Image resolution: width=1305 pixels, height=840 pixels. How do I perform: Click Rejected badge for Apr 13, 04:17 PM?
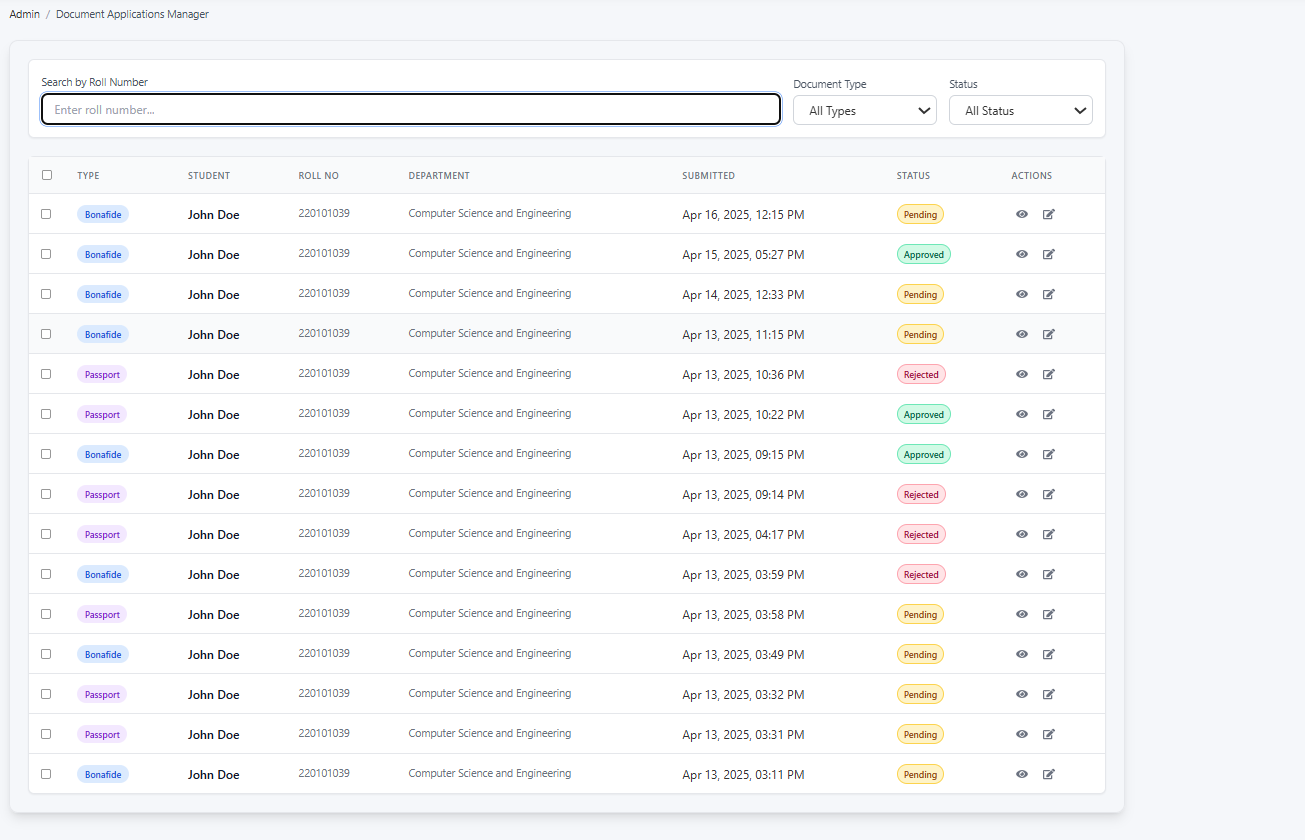tap(921, 534)
